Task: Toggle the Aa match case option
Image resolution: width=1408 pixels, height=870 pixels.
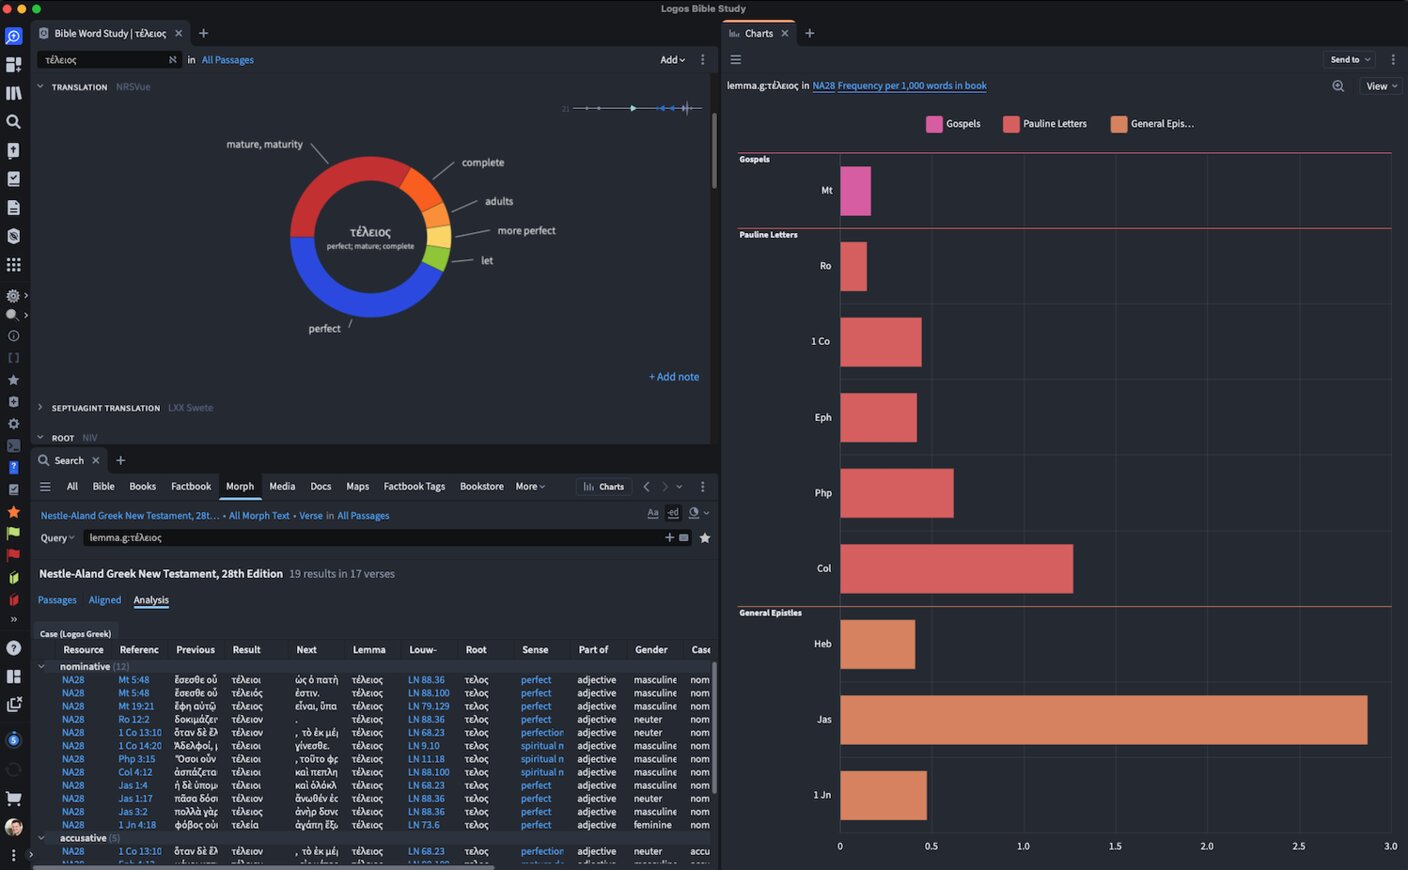Action: pyautogui.click(x=653, y=513)
